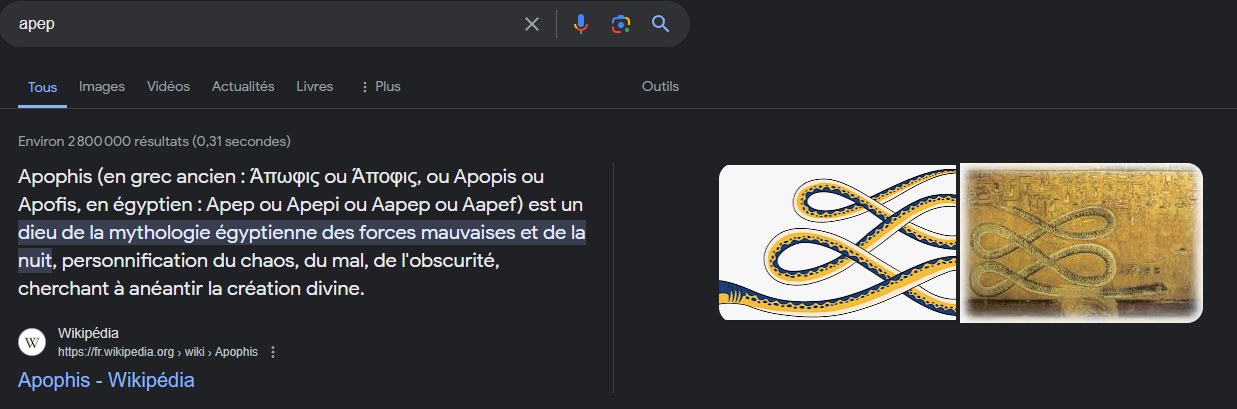Open the blue and yellow serpent illustration
Viewport: 1237px width, 409px height.
pos(838,242)
